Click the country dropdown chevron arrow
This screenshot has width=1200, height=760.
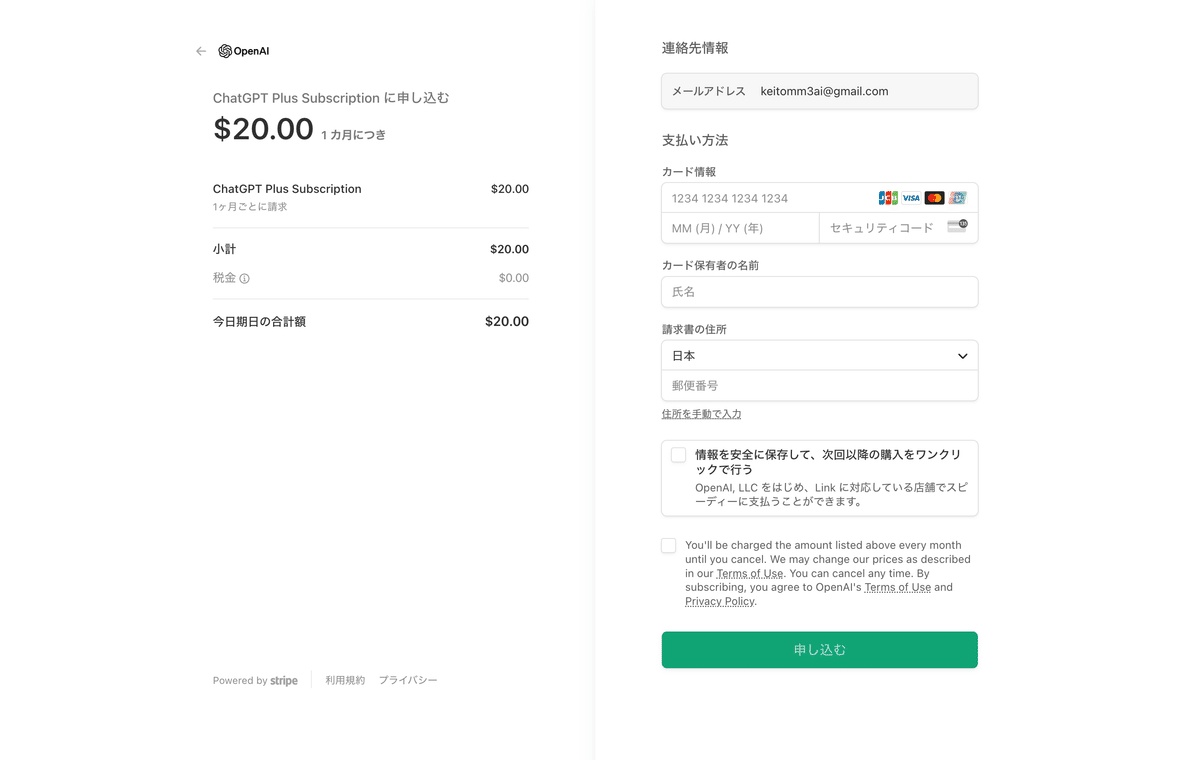coord(963,356)
